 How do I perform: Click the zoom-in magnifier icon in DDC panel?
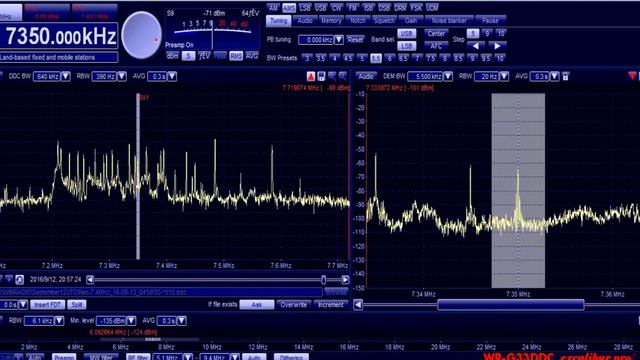click(332, 76)
